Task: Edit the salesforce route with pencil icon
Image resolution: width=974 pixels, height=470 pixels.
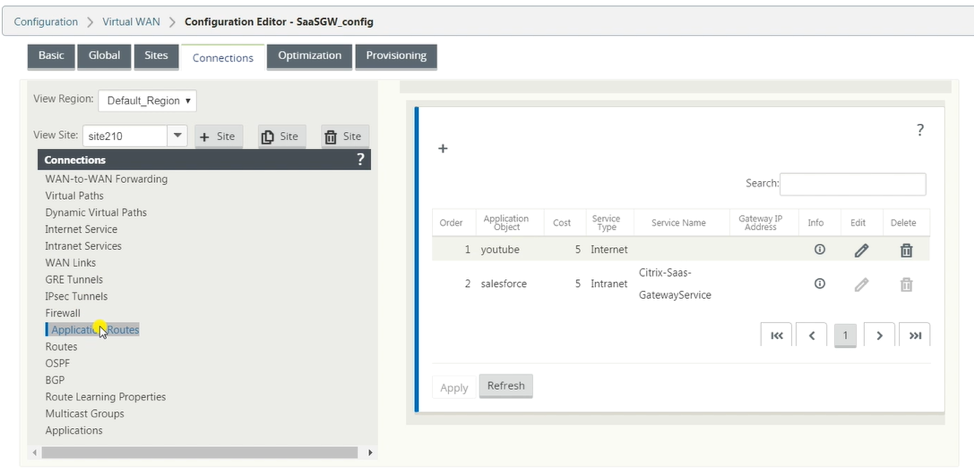Action: [x=861, y=285]
